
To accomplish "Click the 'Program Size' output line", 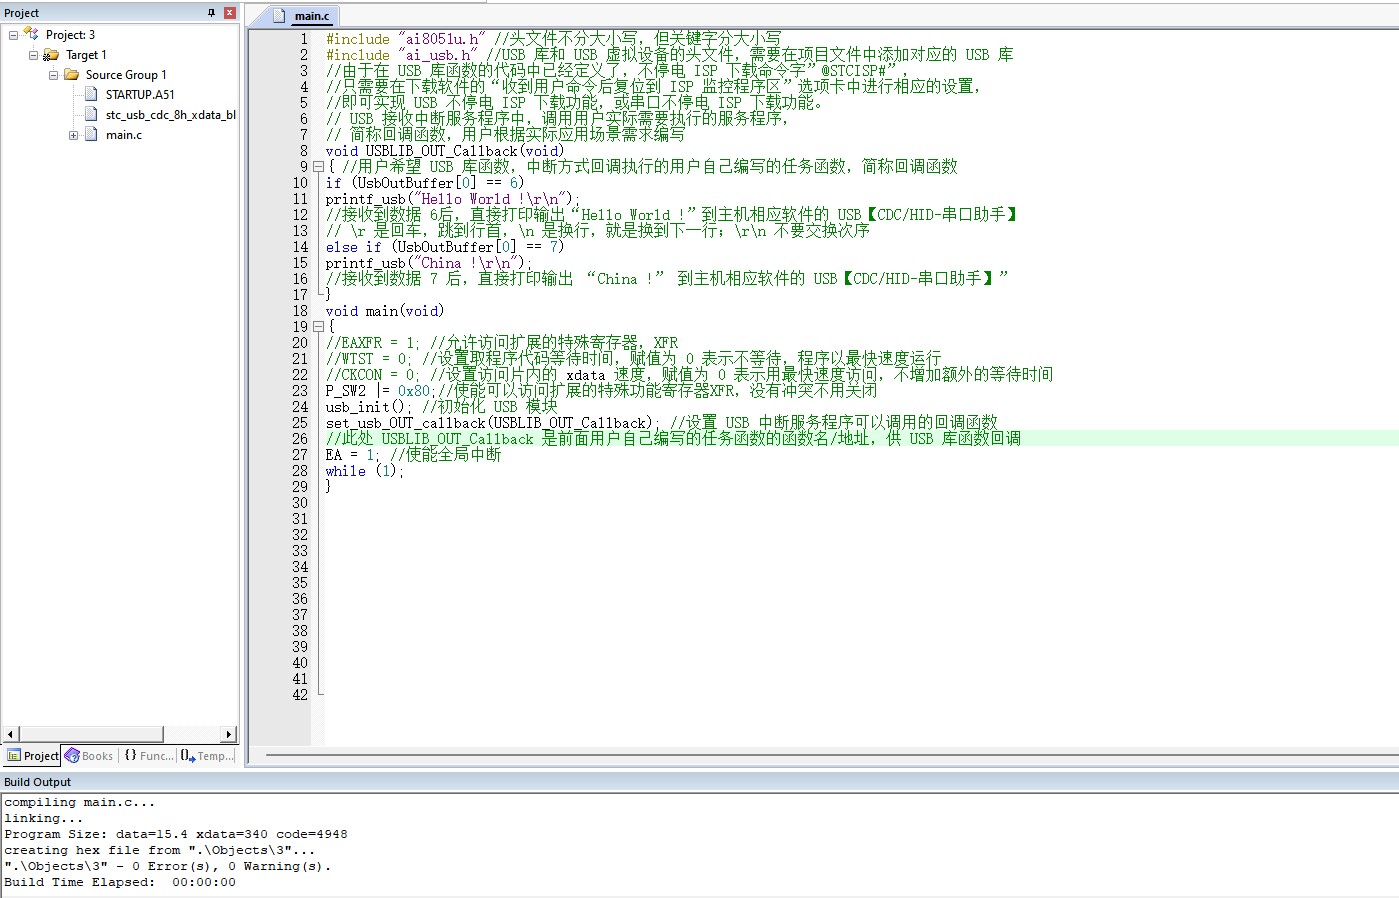I will 176,834.
